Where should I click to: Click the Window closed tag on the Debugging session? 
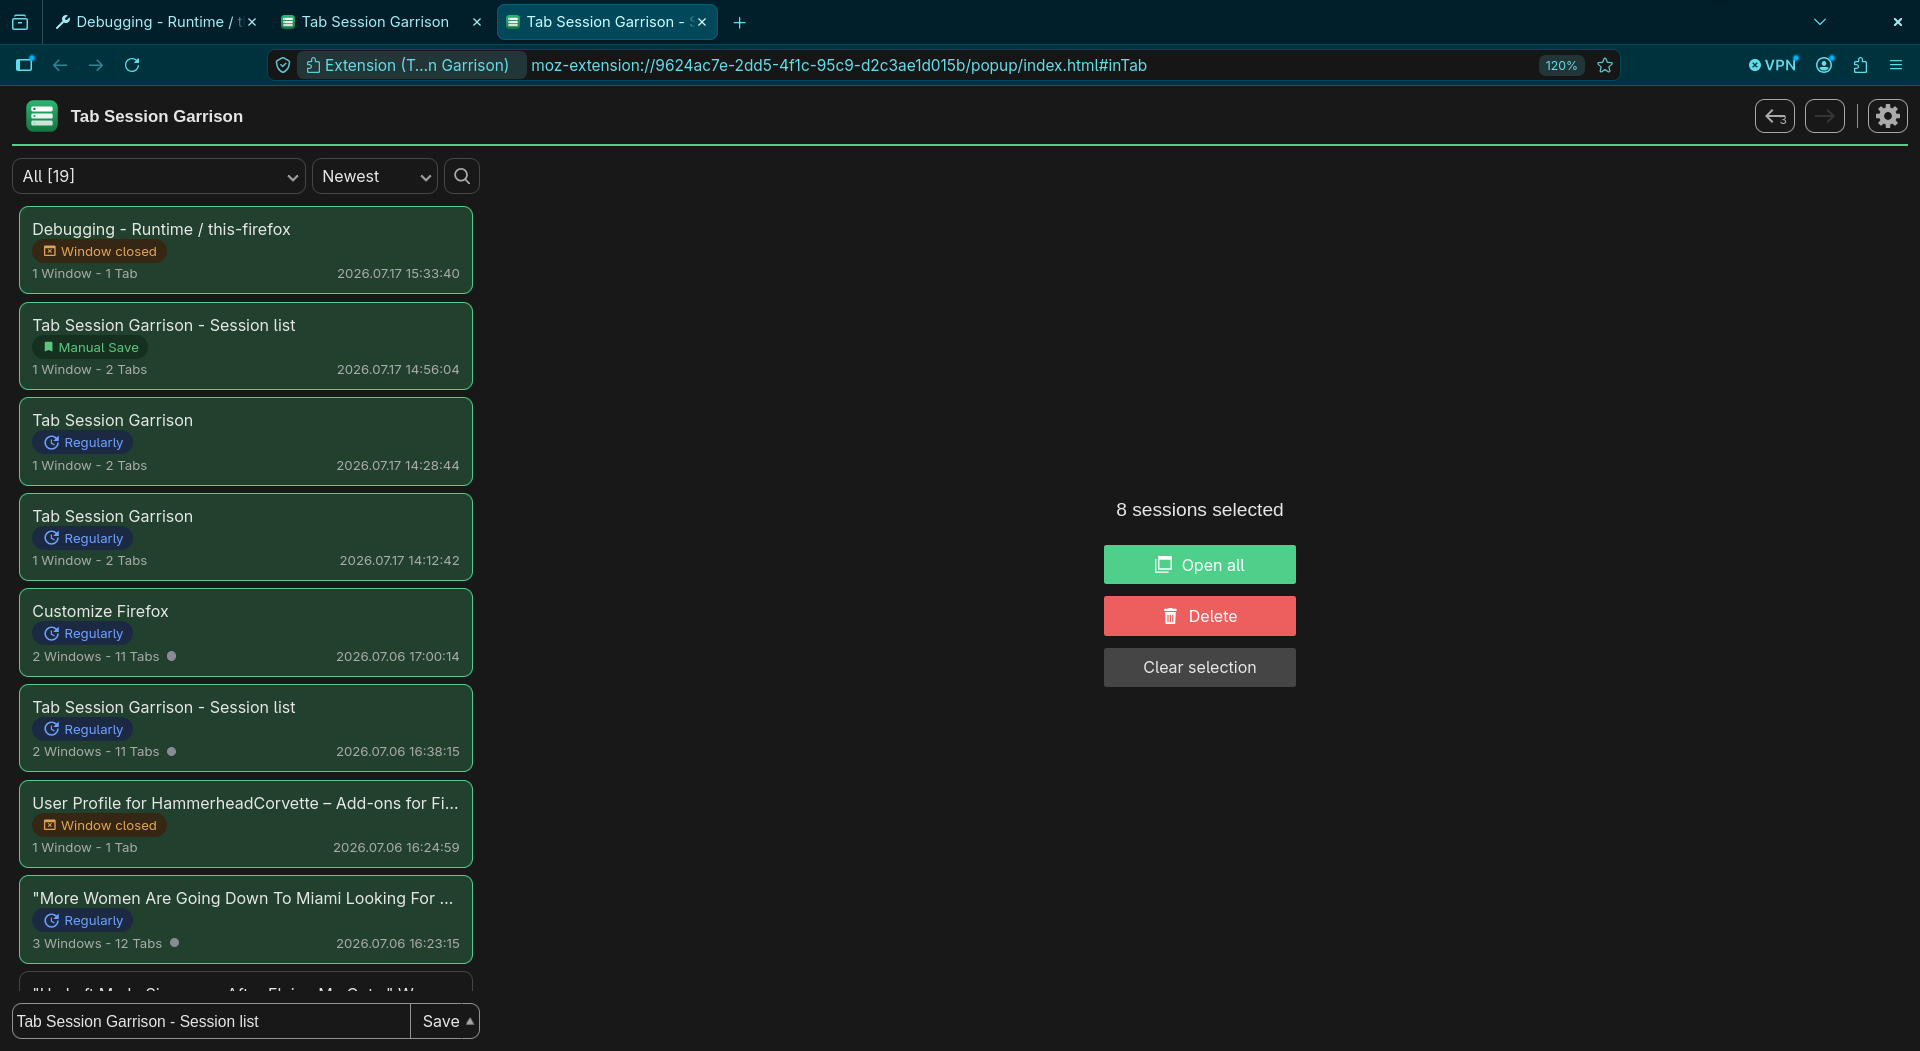[x=99, y=251]
